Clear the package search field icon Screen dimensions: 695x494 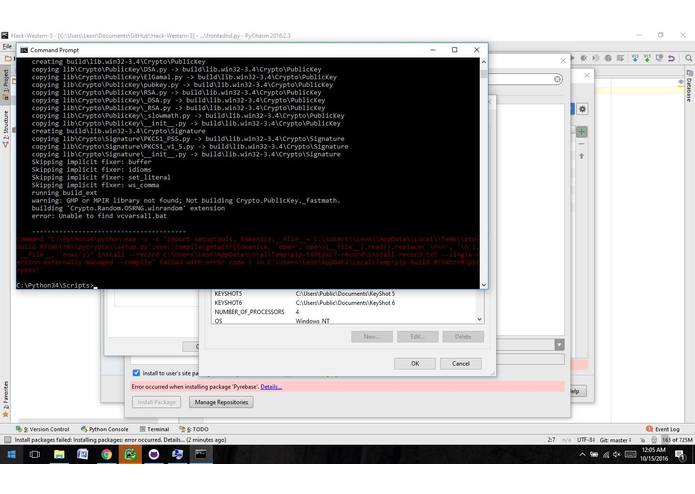click(x=558, y=79)
